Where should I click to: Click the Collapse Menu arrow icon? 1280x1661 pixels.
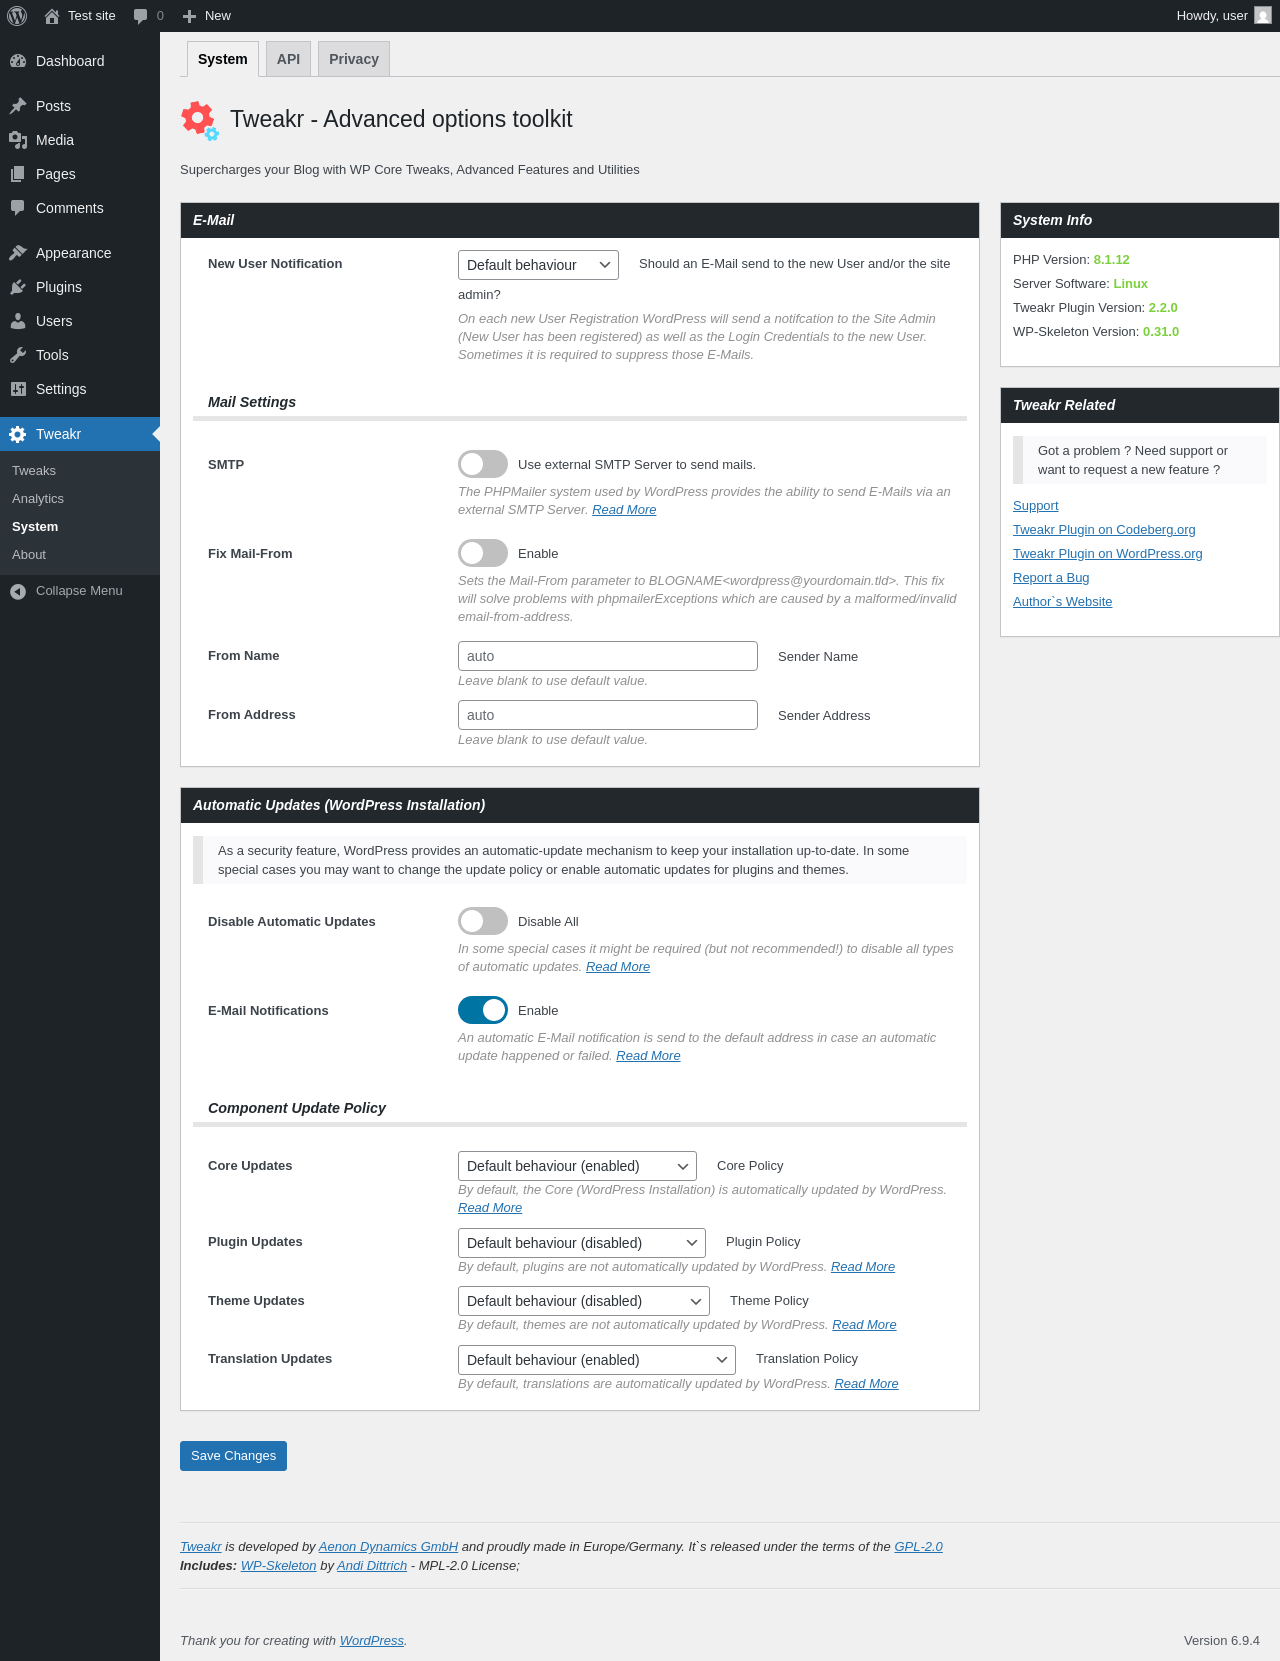pos(18,591)
